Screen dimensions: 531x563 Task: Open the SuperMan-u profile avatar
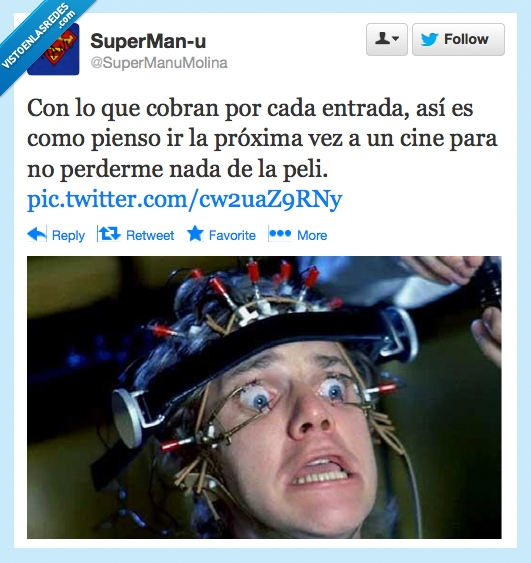(53, 49)
